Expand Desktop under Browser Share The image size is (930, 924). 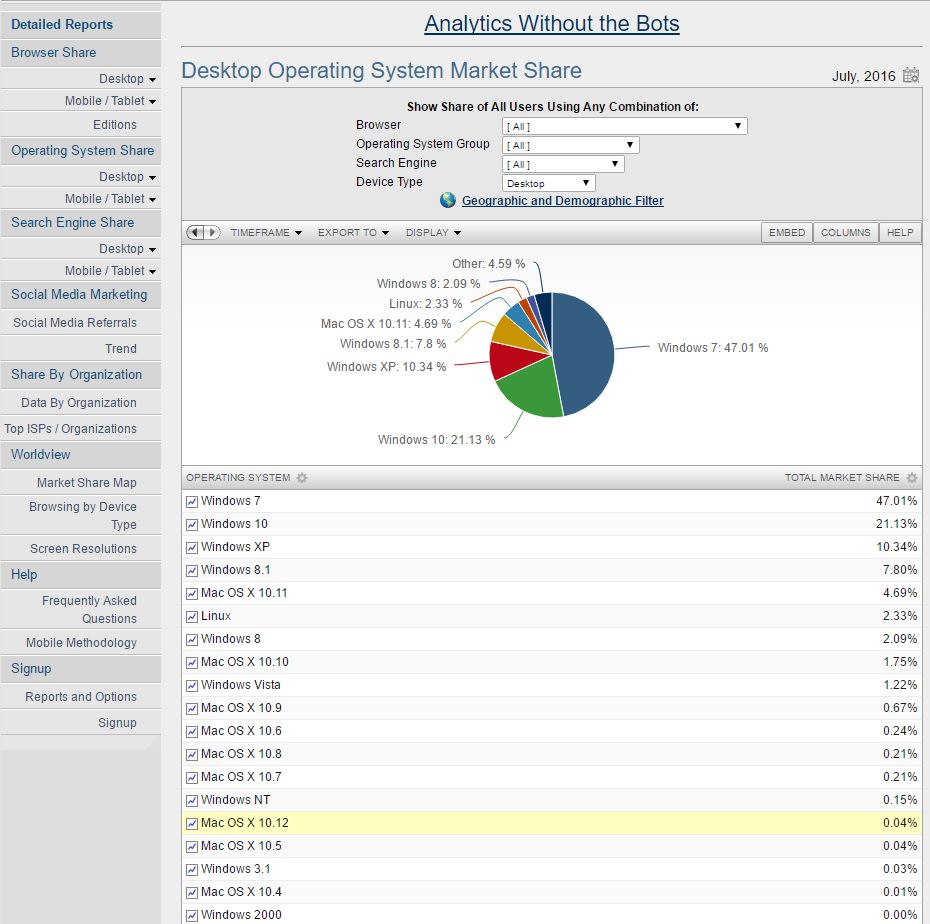[x=127, y=79]
